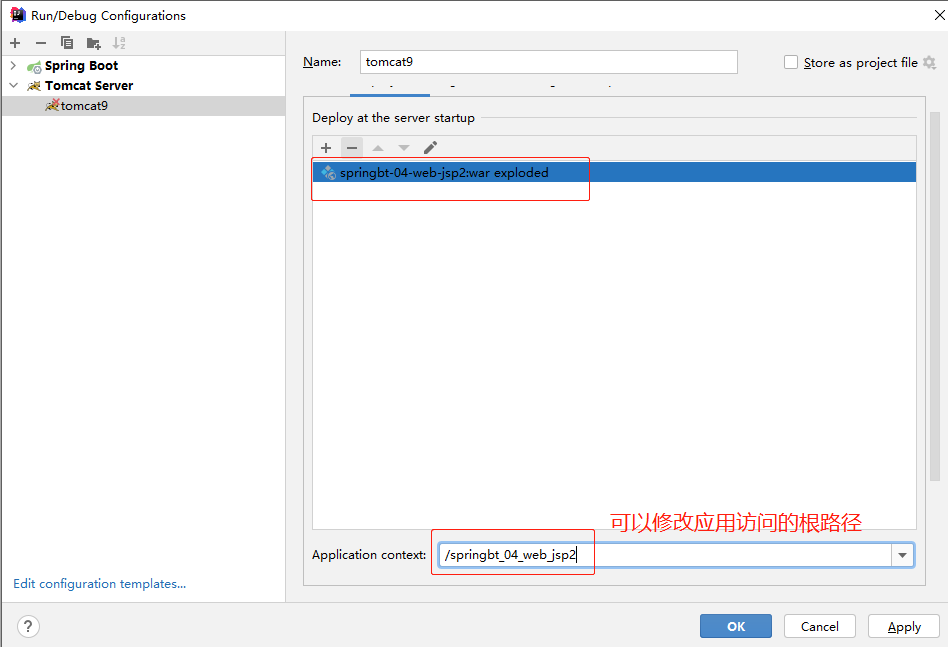
Task: Click the Spring Boot category icon
Action: 34,66
